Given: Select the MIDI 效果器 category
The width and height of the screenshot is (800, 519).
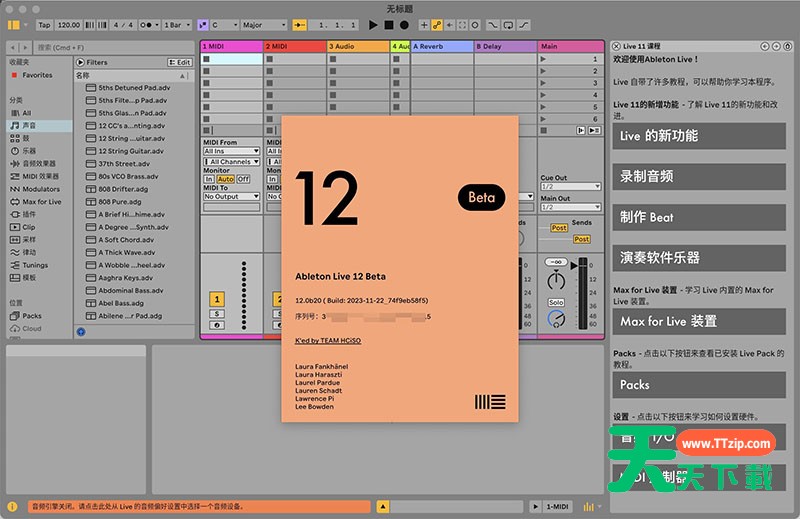Looking at the screenshot, I should 40,176.
